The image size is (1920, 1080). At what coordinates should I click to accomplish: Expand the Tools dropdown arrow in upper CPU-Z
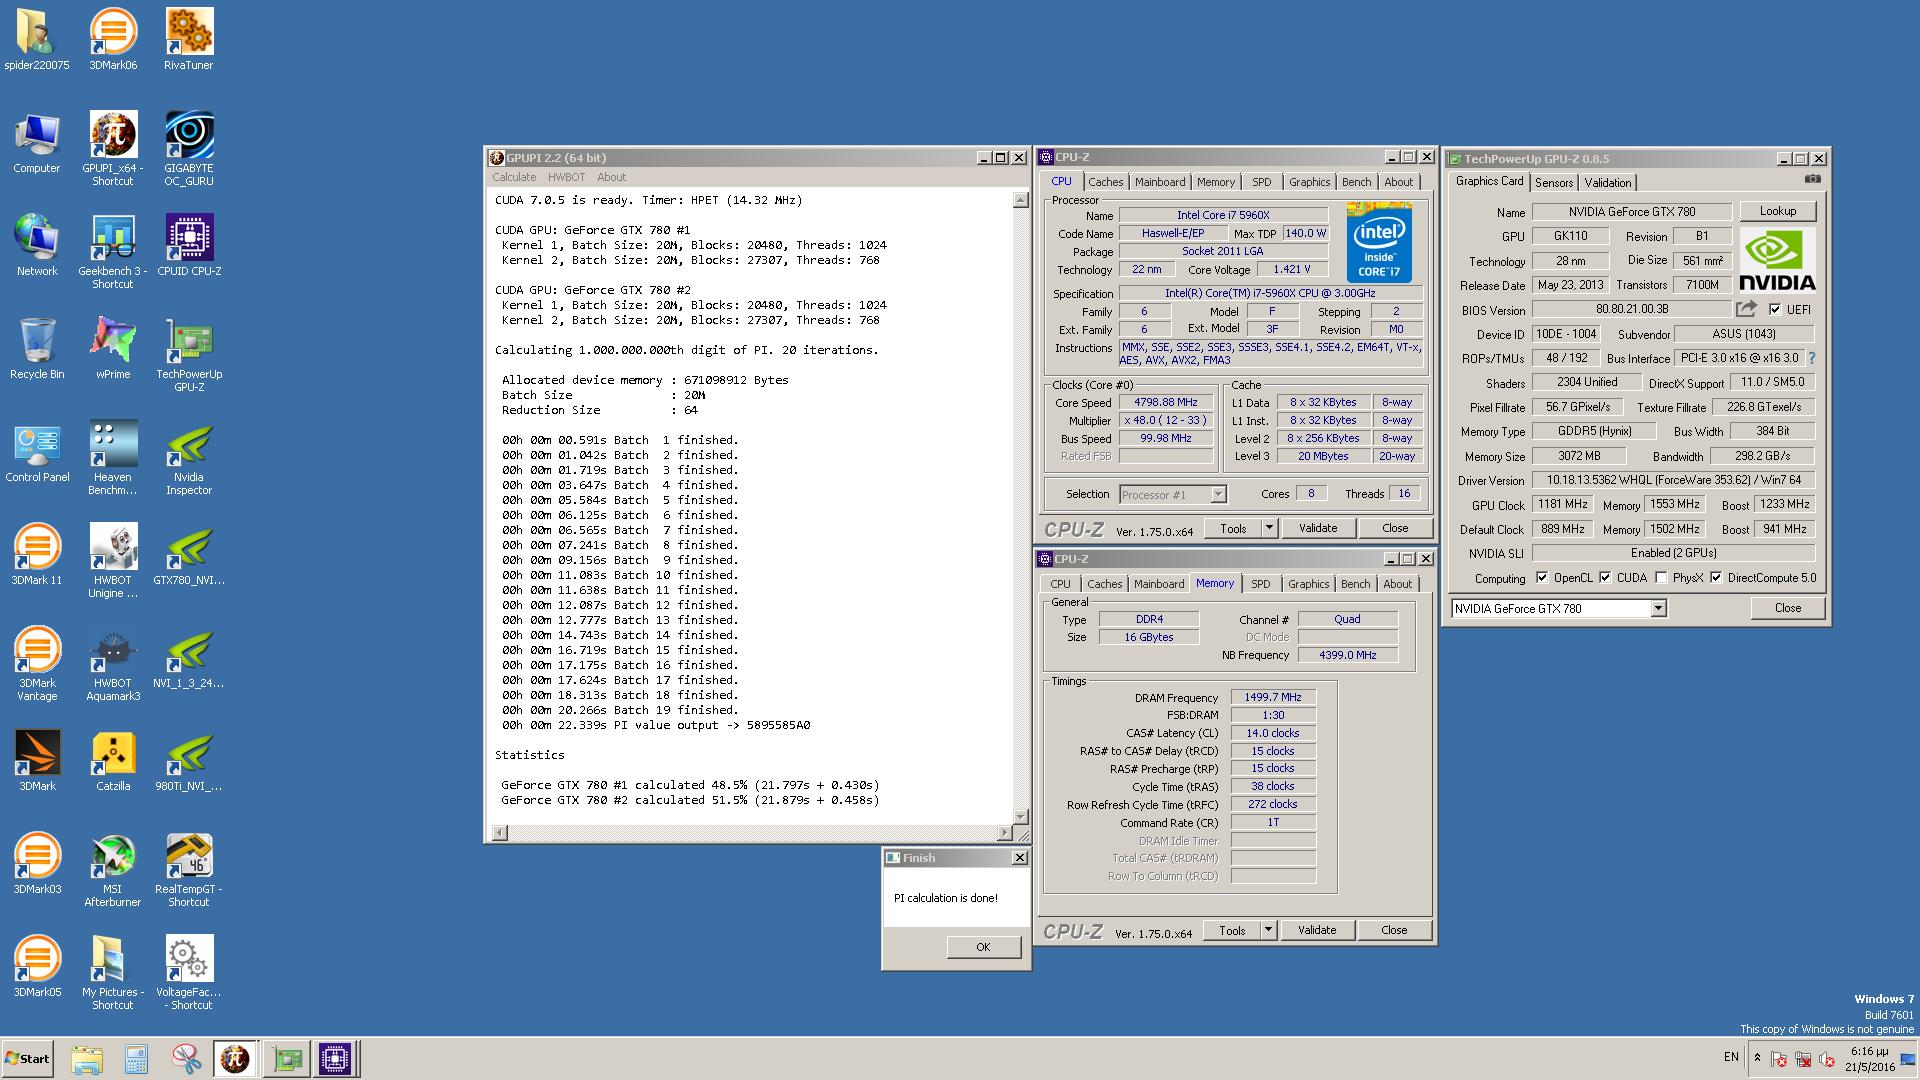tap(1269, 528)
